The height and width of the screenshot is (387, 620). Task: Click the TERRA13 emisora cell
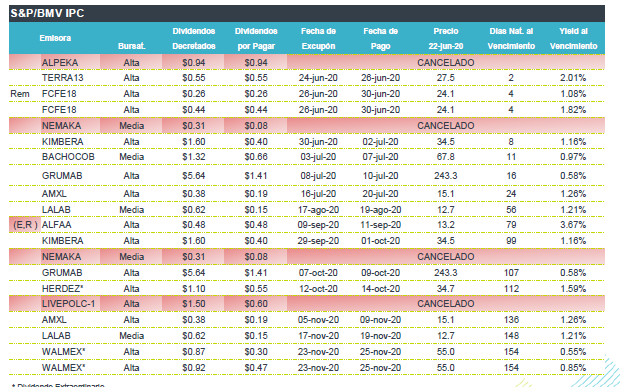click(62, 78)
